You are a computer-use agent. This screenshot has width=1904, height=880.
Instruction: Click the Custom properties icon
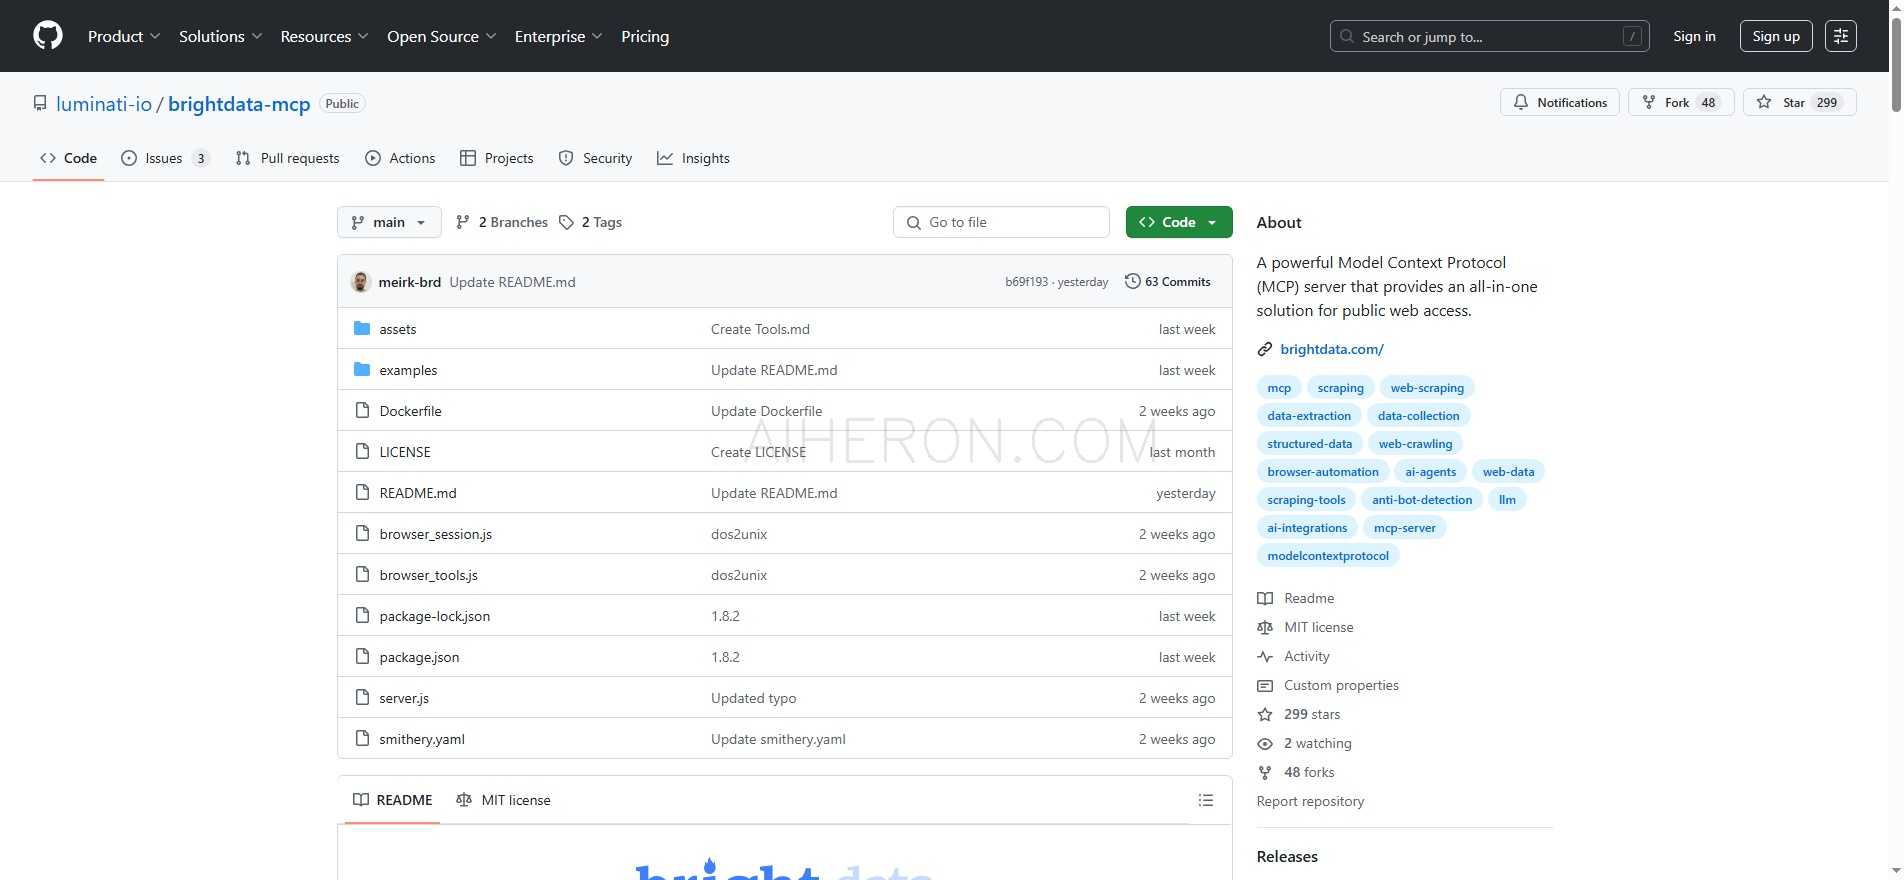(1265, 685)
